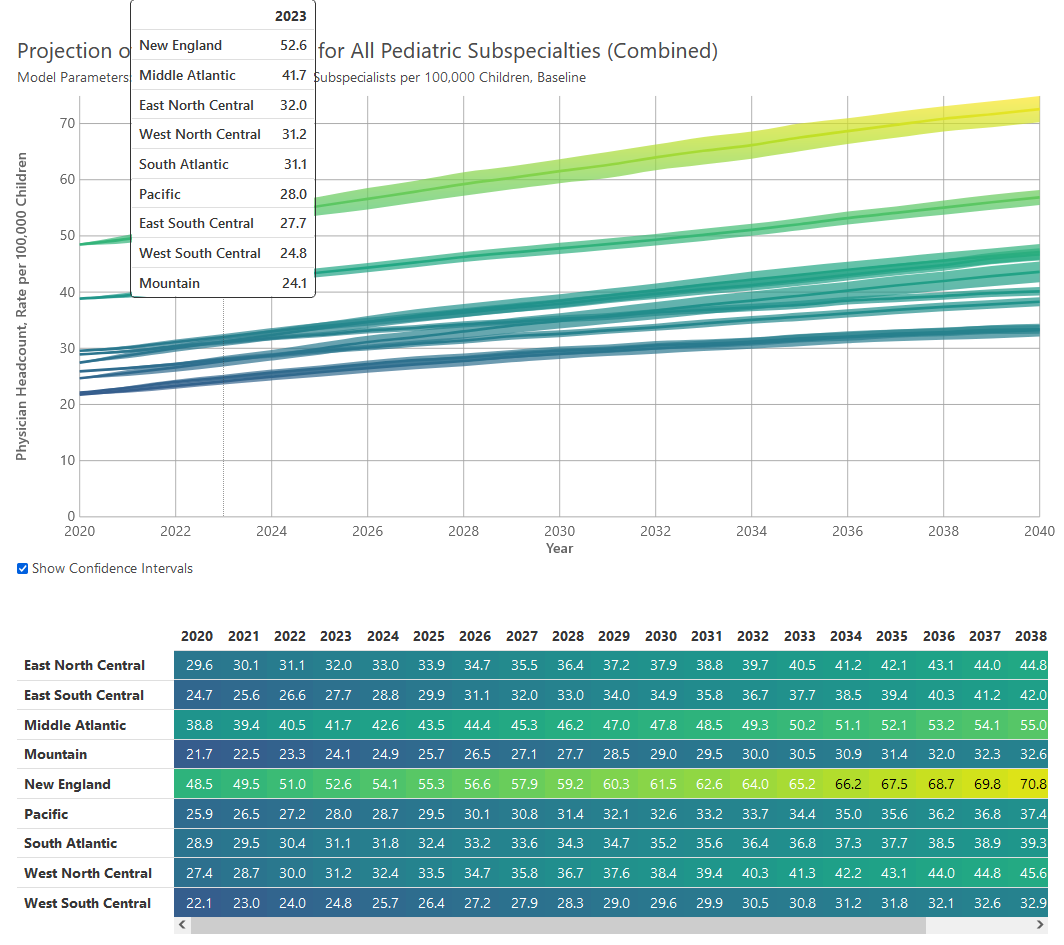Click the New England 2034 cell showing 66.2
The height and width of the screenshot is (945, 1064).
click(x=848, y=784)
